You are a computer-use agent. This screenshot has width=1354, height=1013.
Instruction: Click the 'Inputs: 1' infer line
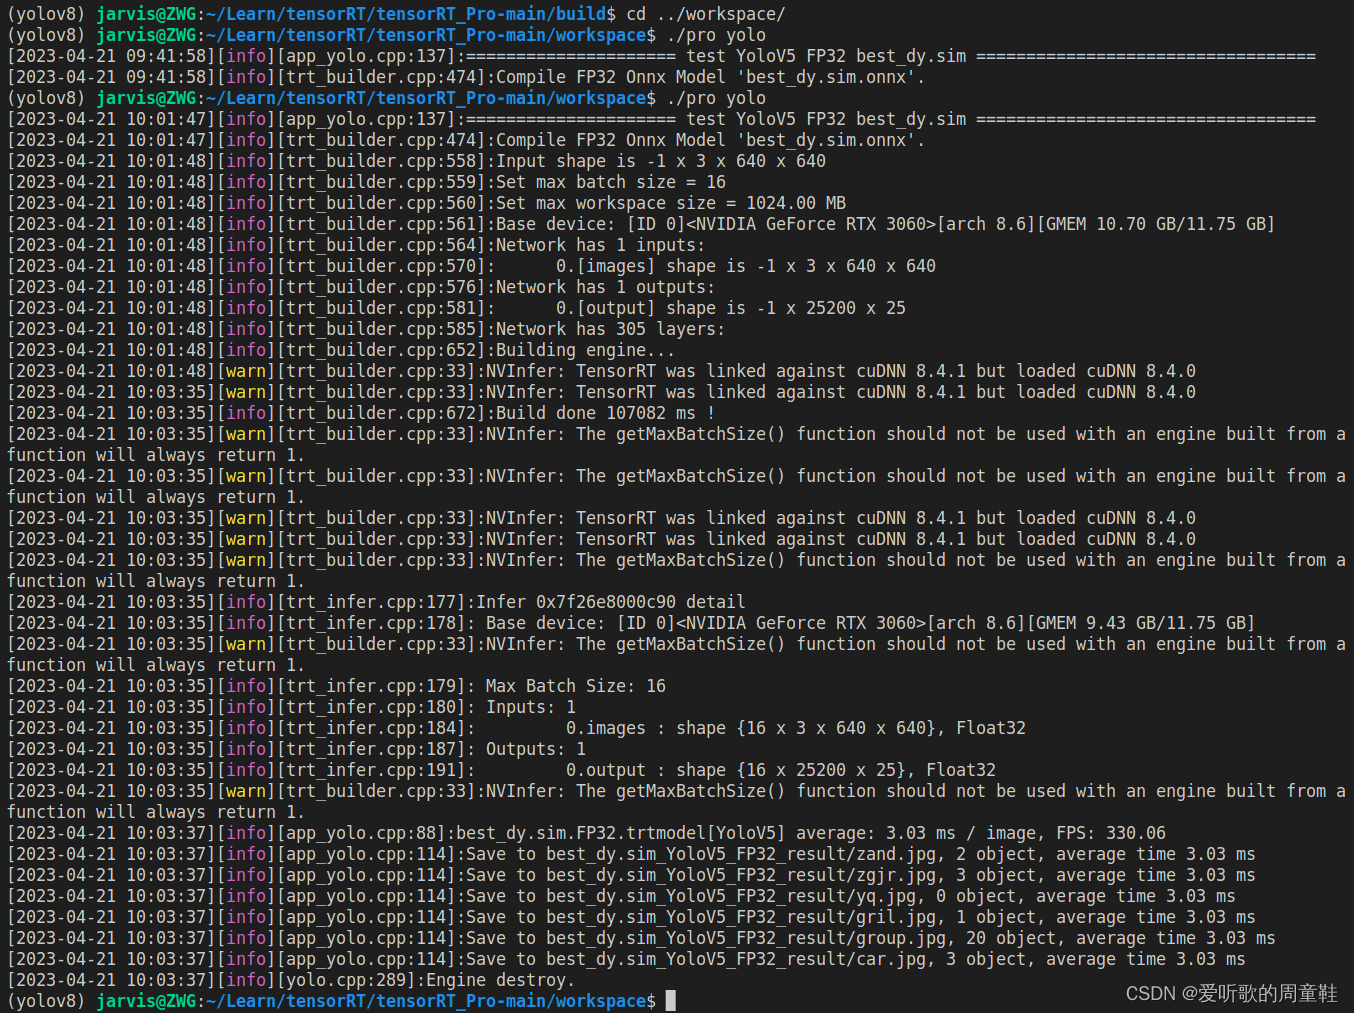click(531, 707)
